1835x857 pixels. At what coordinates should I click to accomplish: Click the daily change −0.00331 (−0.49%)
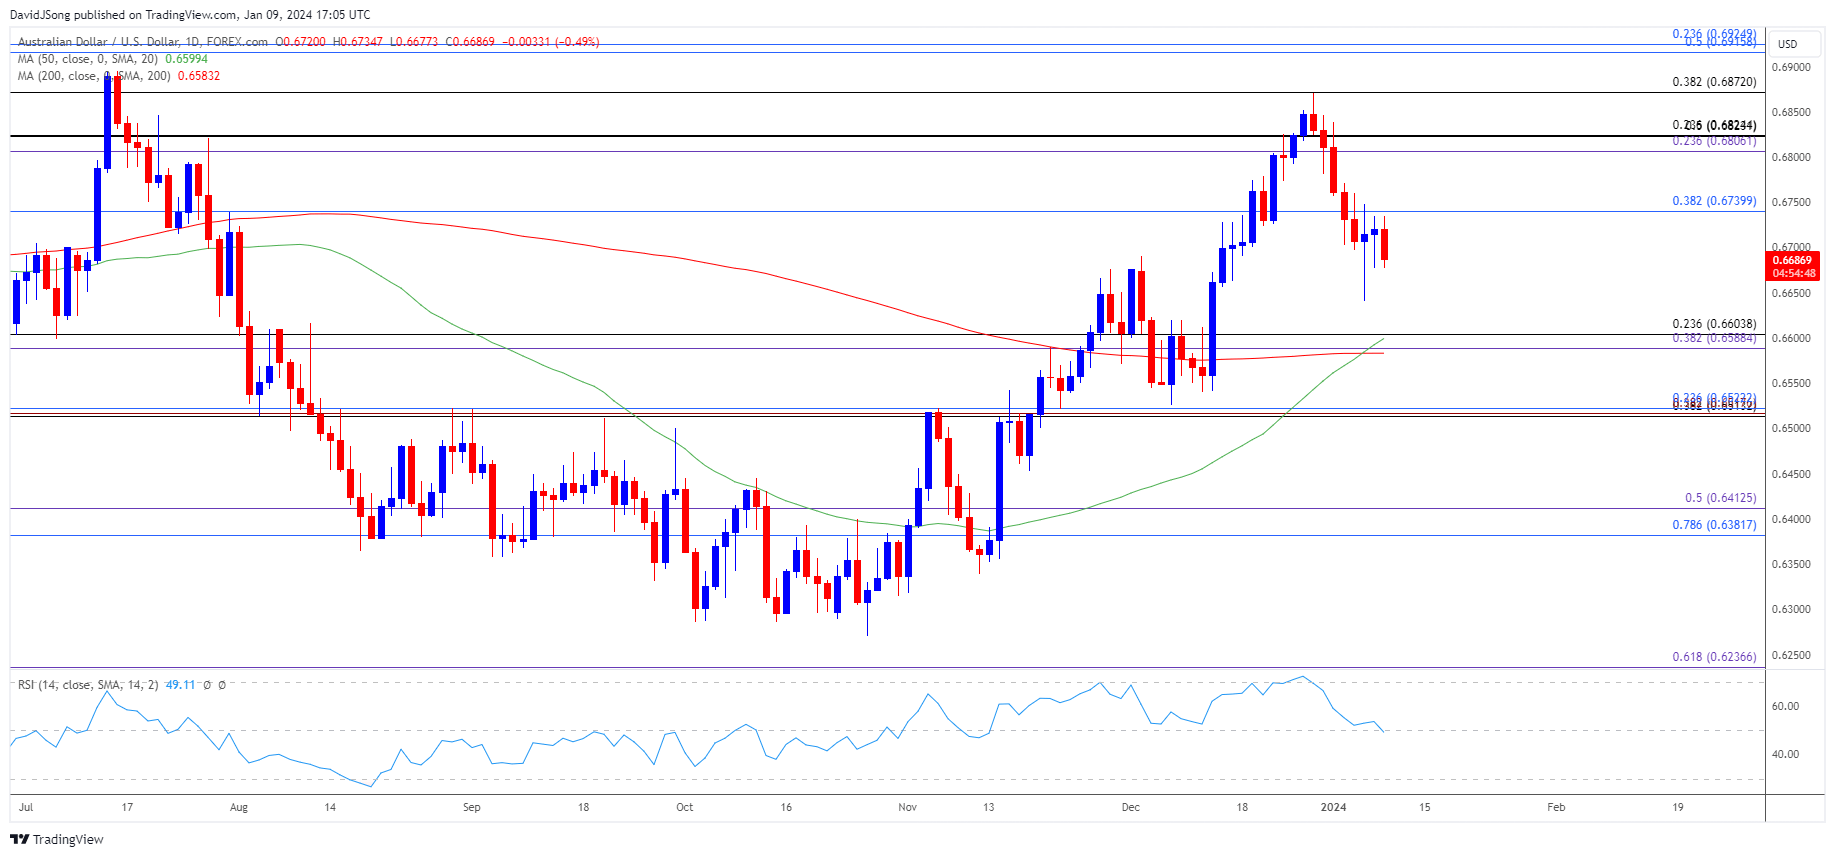(x=551, y=42)
